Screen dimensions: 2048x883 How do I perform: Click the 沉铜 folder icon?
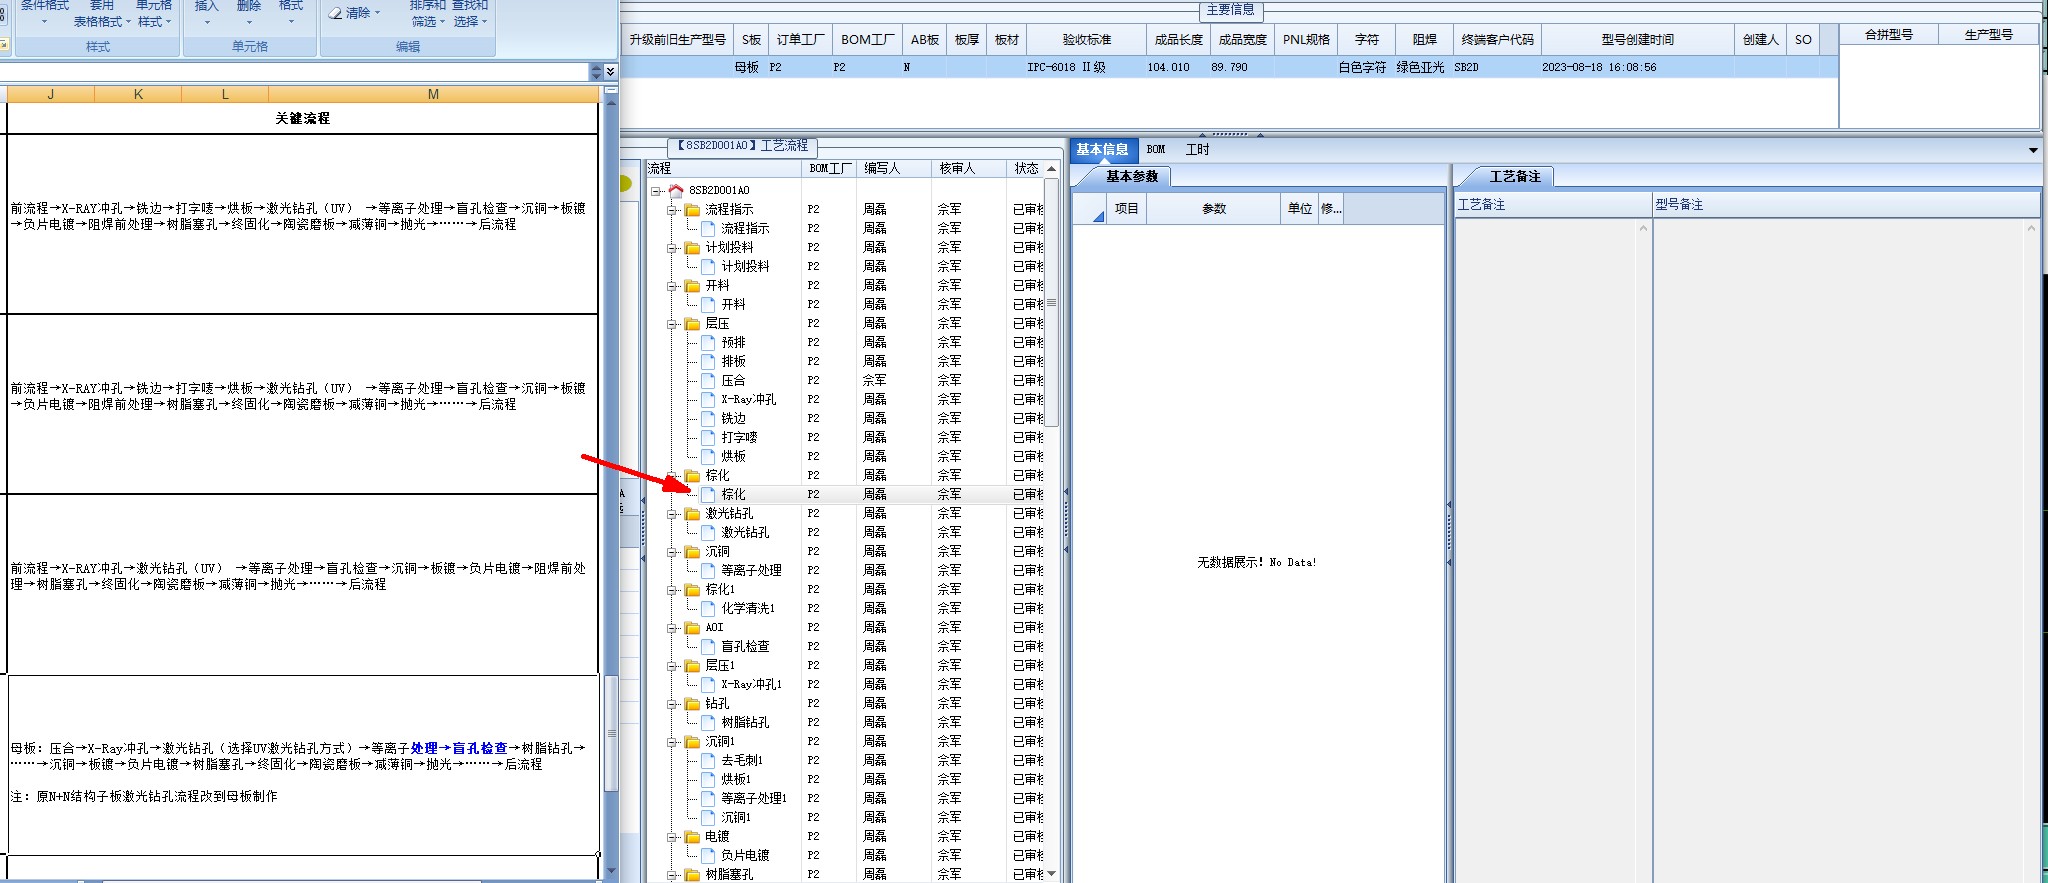click(x=692, y=551)
